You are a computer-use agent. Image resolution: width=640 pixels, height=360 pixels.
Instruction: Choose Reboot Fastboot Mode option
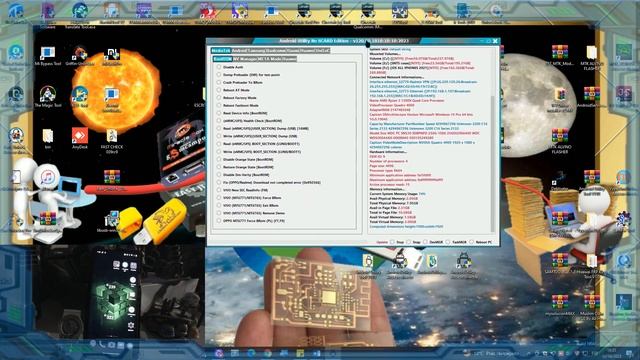pos(238,105)
